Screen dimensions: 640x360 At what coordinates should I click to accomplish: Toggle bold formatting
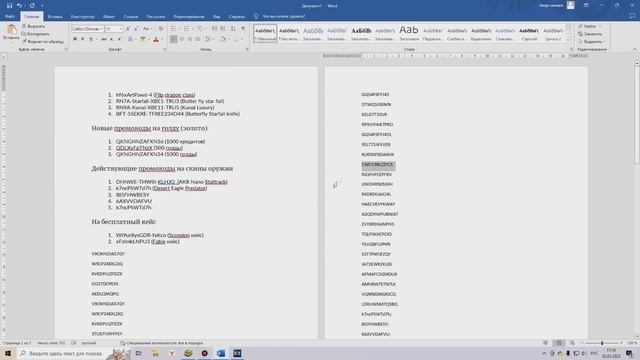point(75,39)
